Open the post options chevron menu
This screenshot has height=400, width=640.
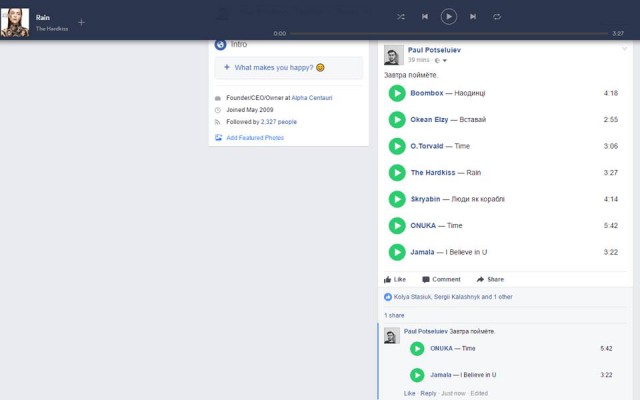624,48
